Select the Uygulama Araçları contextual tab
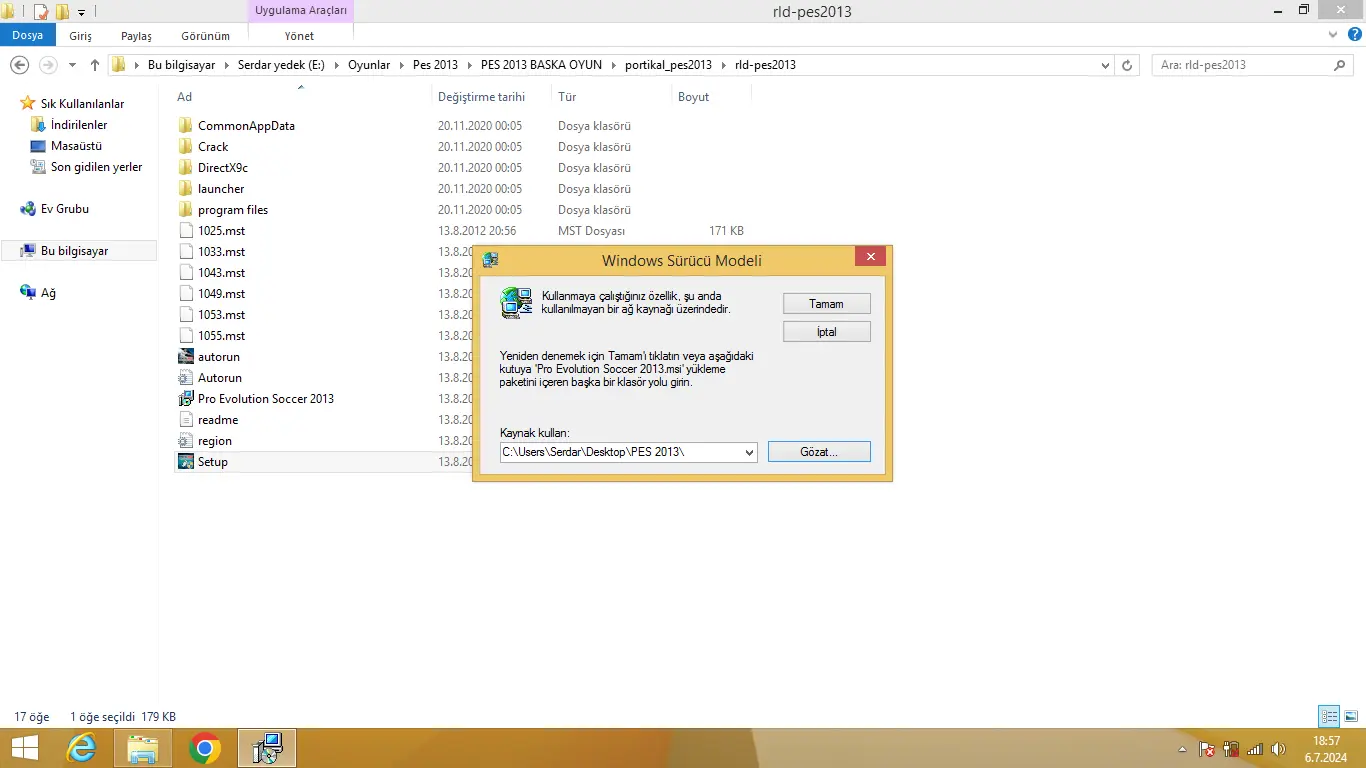 point(301,11)
